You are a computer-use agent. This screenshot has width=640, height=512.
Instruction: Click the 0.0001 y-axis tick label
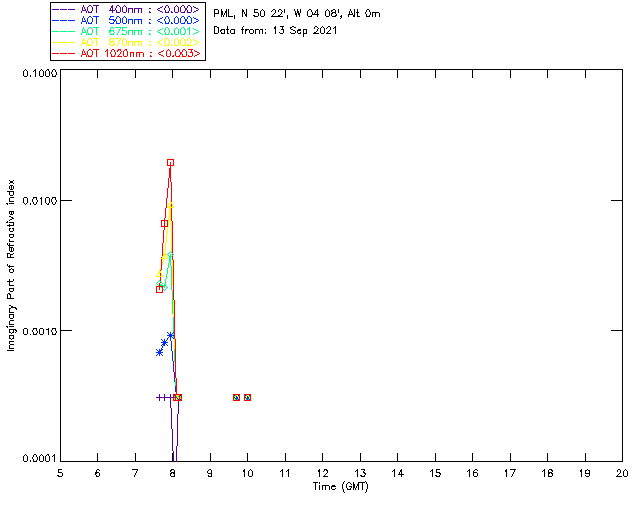[x=40, y=458]
